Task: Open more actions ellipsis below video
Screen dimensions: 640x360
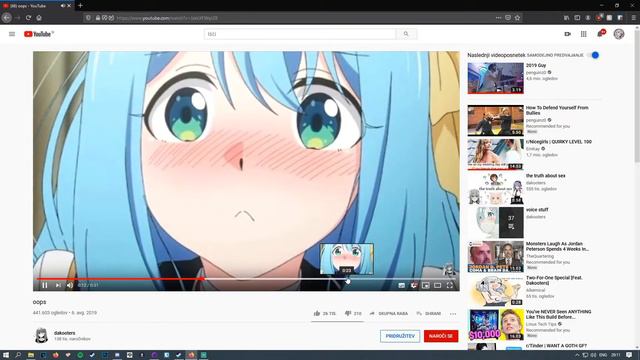Action: [453, 313]
